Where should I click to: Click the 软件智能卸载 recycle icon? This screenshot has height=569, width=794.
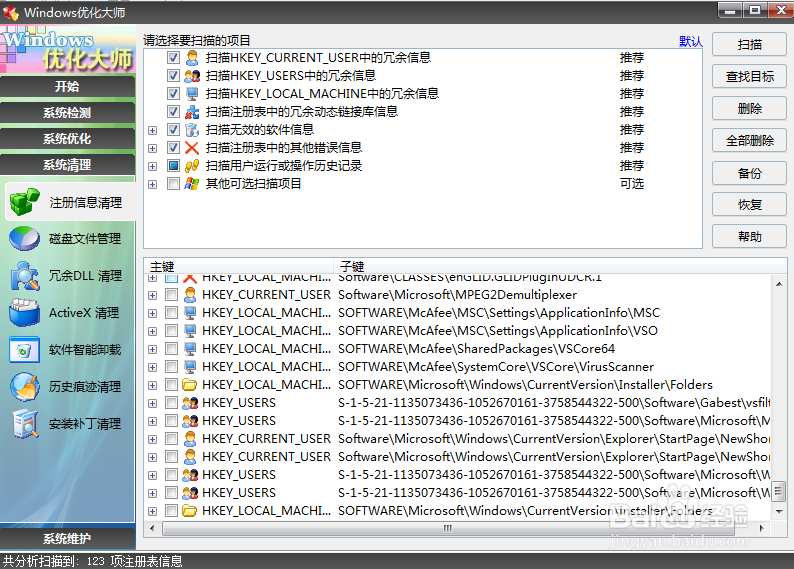[24, 350]
